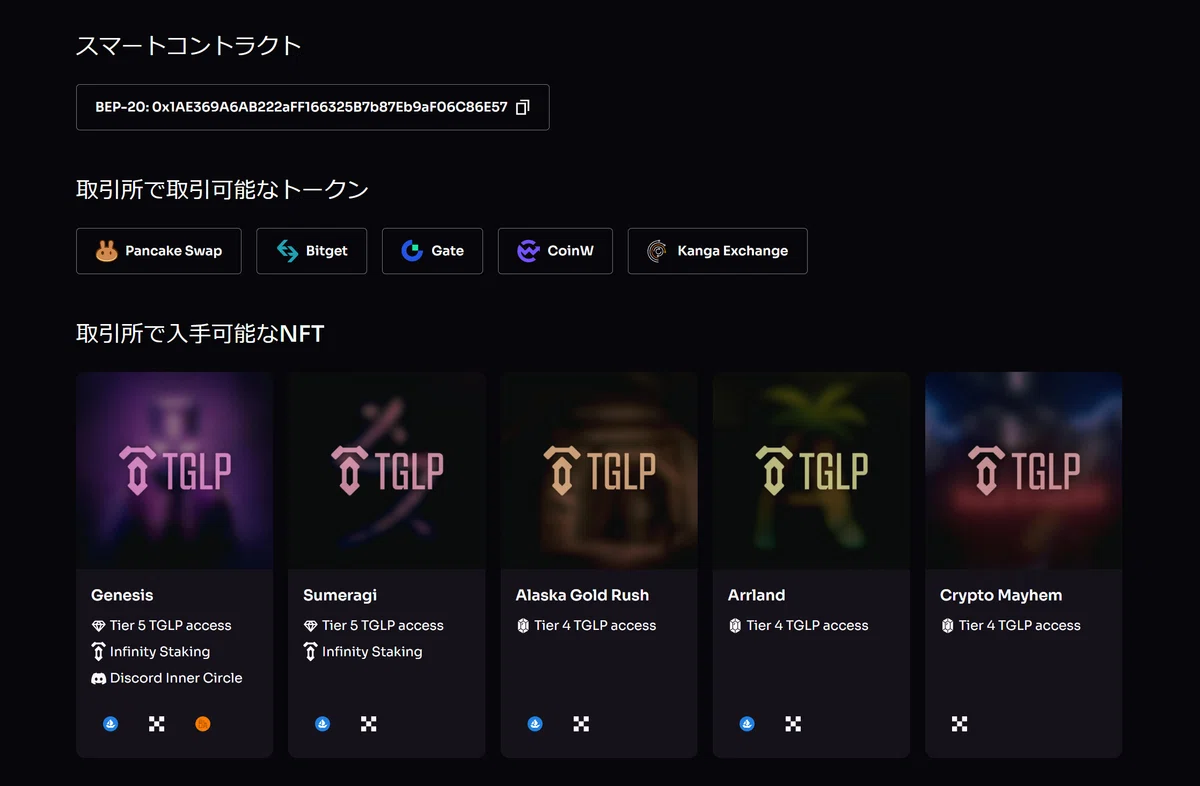Open Arrland NFT on OpenSea
The image size is (1200, 786).
pyautogui.click(x=747, y=724)
